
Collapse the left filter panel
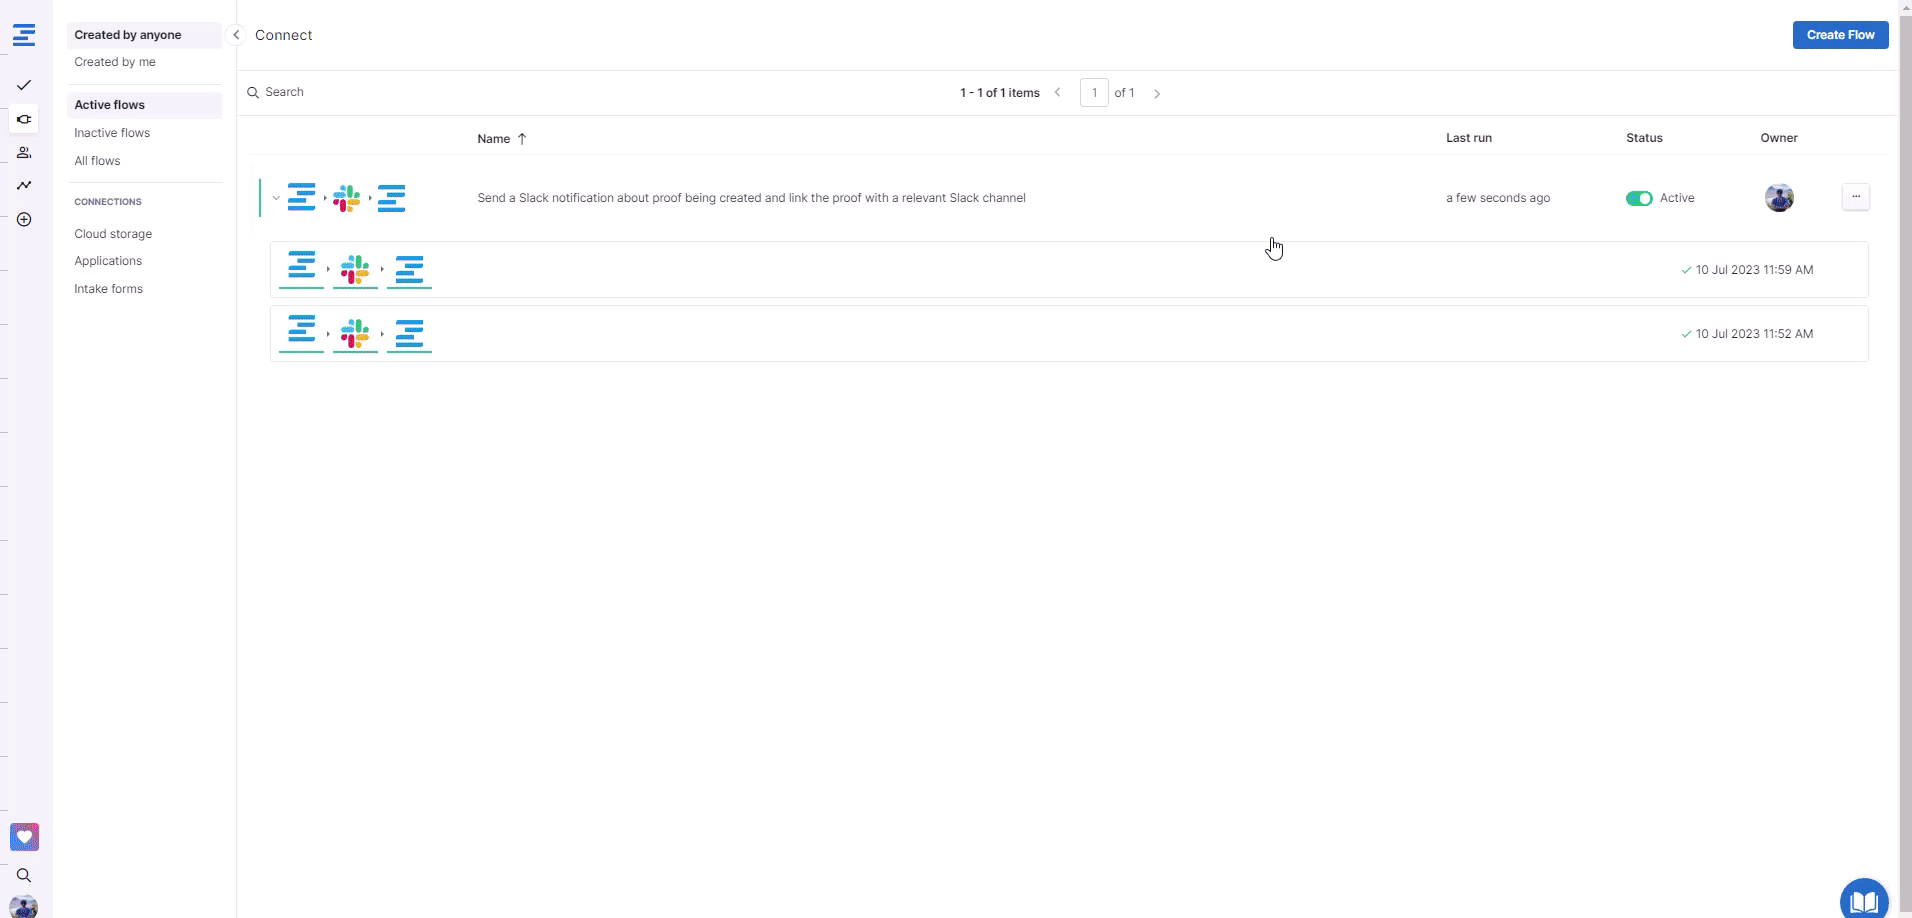[236, 35]
